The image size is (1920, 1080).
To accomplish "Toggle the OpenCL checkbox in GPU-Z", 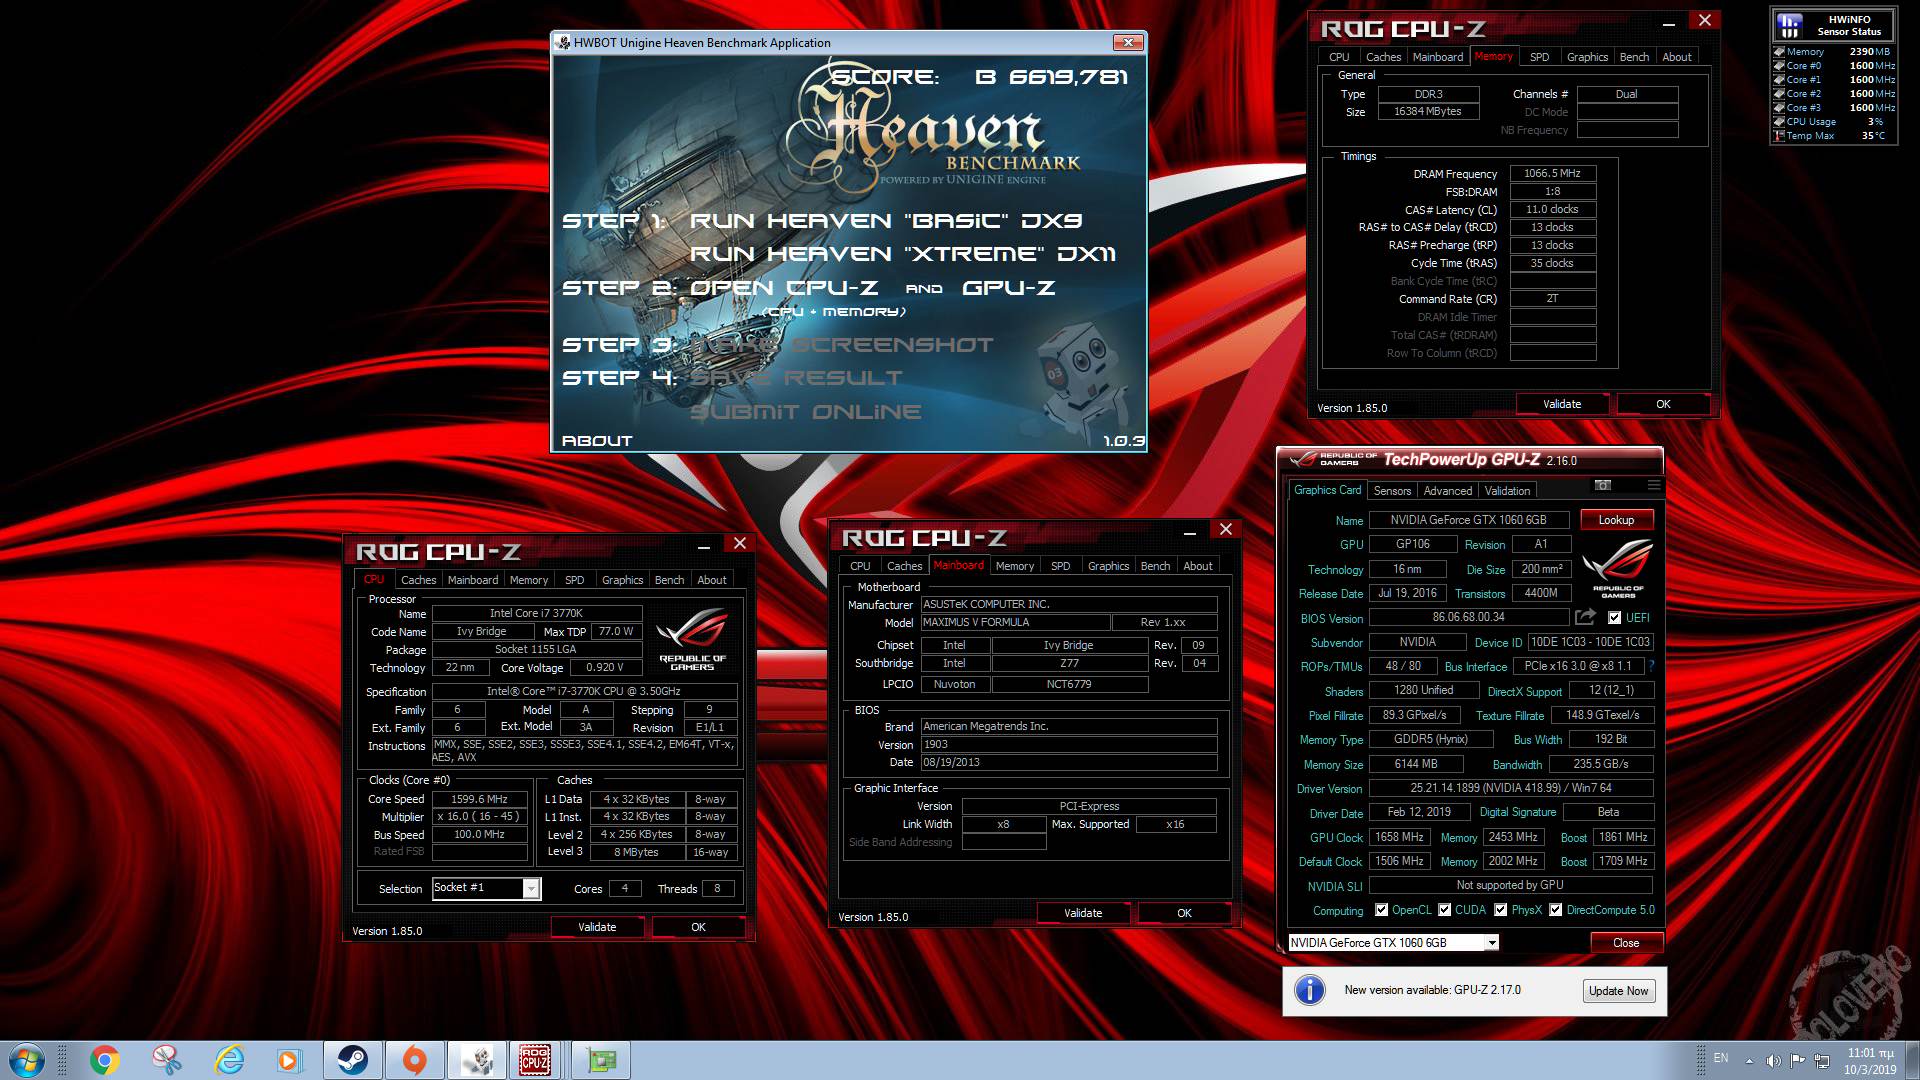I will [1381, 910].
